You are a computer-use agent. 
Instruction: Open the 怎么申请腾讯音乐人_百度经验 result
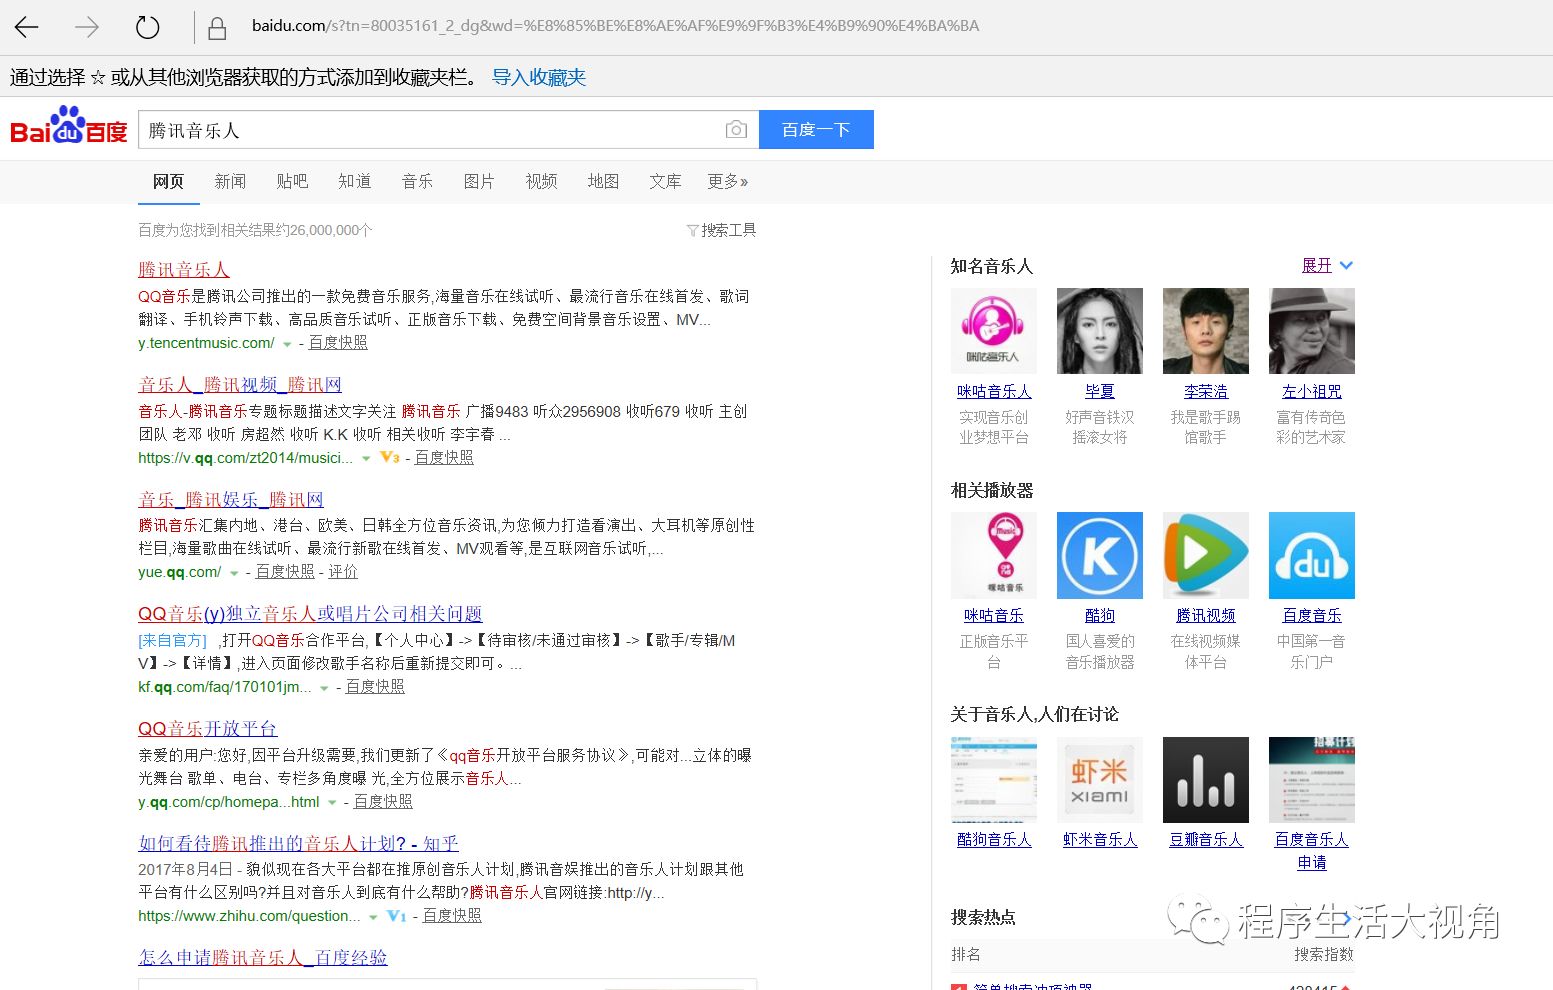263,958
